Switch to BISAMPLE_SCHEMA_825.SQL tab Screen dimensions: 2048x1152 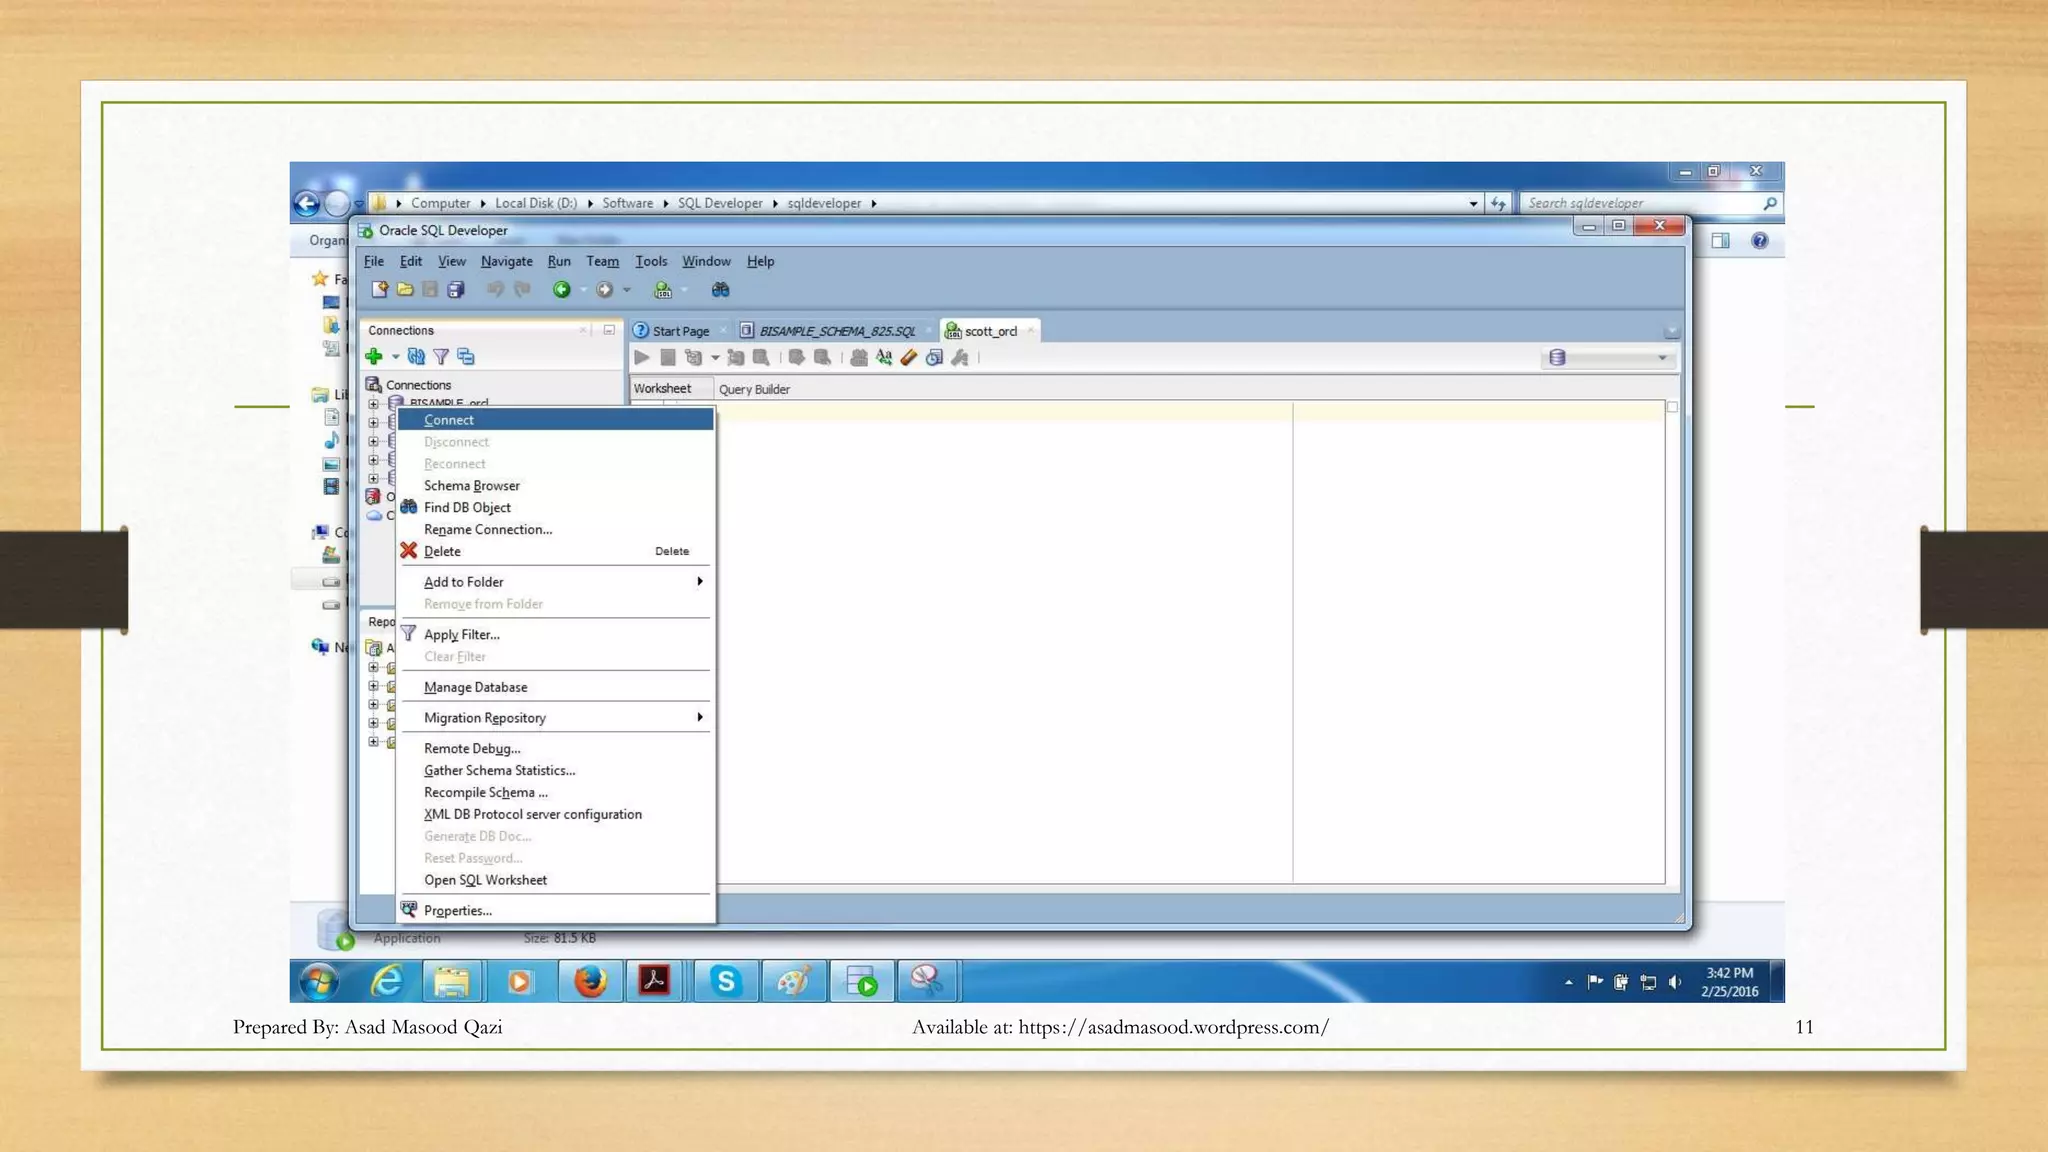(837, 332)
